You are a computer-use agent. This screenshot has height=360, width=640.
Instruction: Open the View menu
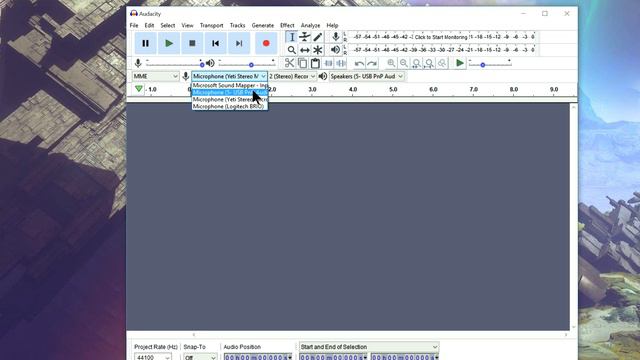(x=187, y=25)
